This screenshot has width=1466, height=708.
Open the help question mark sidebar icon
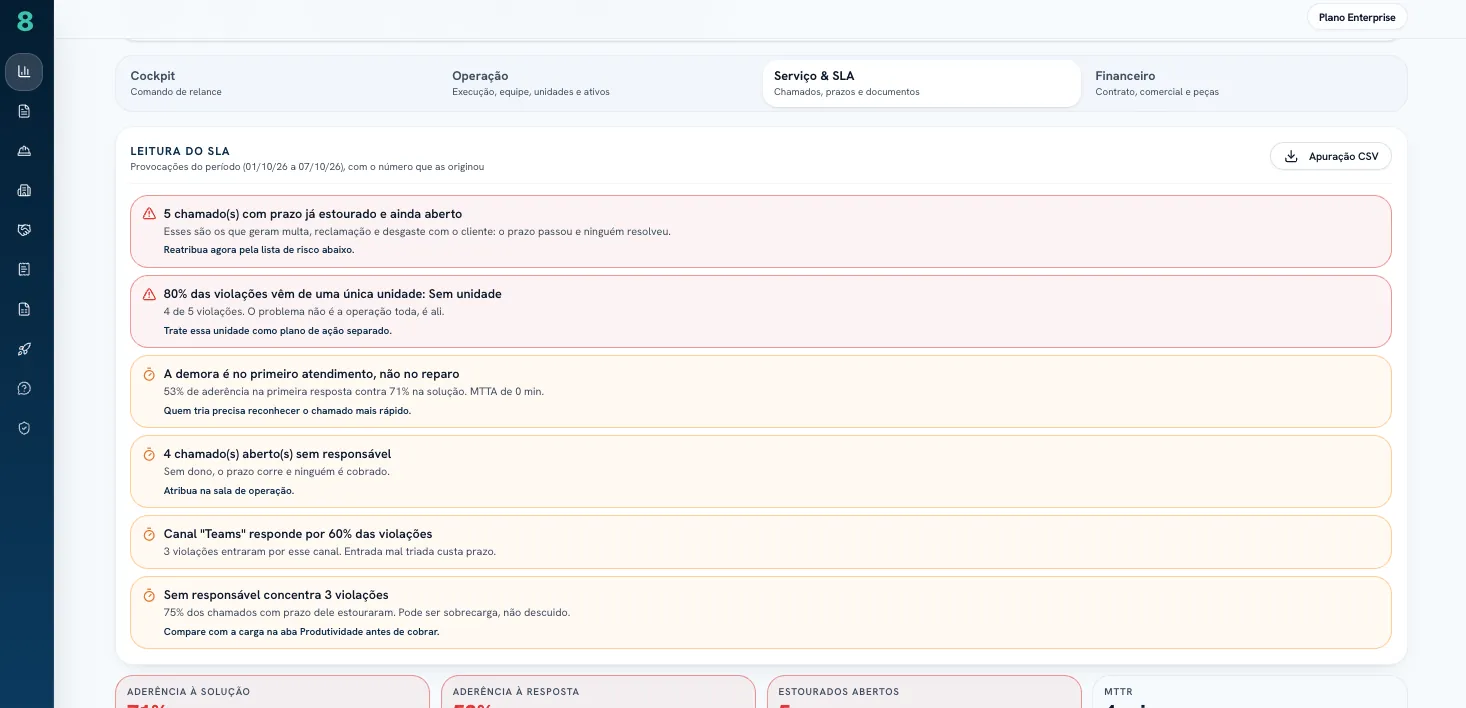click(x=24, y=388)
